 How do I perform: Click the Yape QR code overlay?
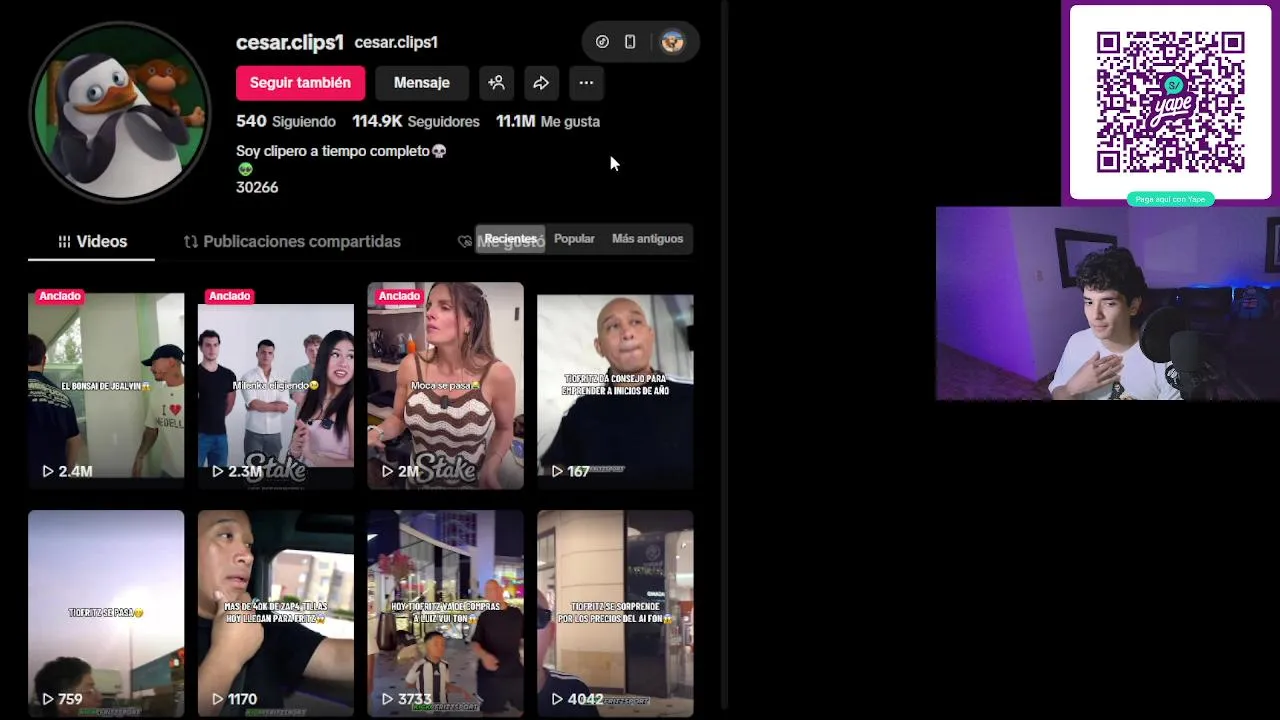[1170, 102]
